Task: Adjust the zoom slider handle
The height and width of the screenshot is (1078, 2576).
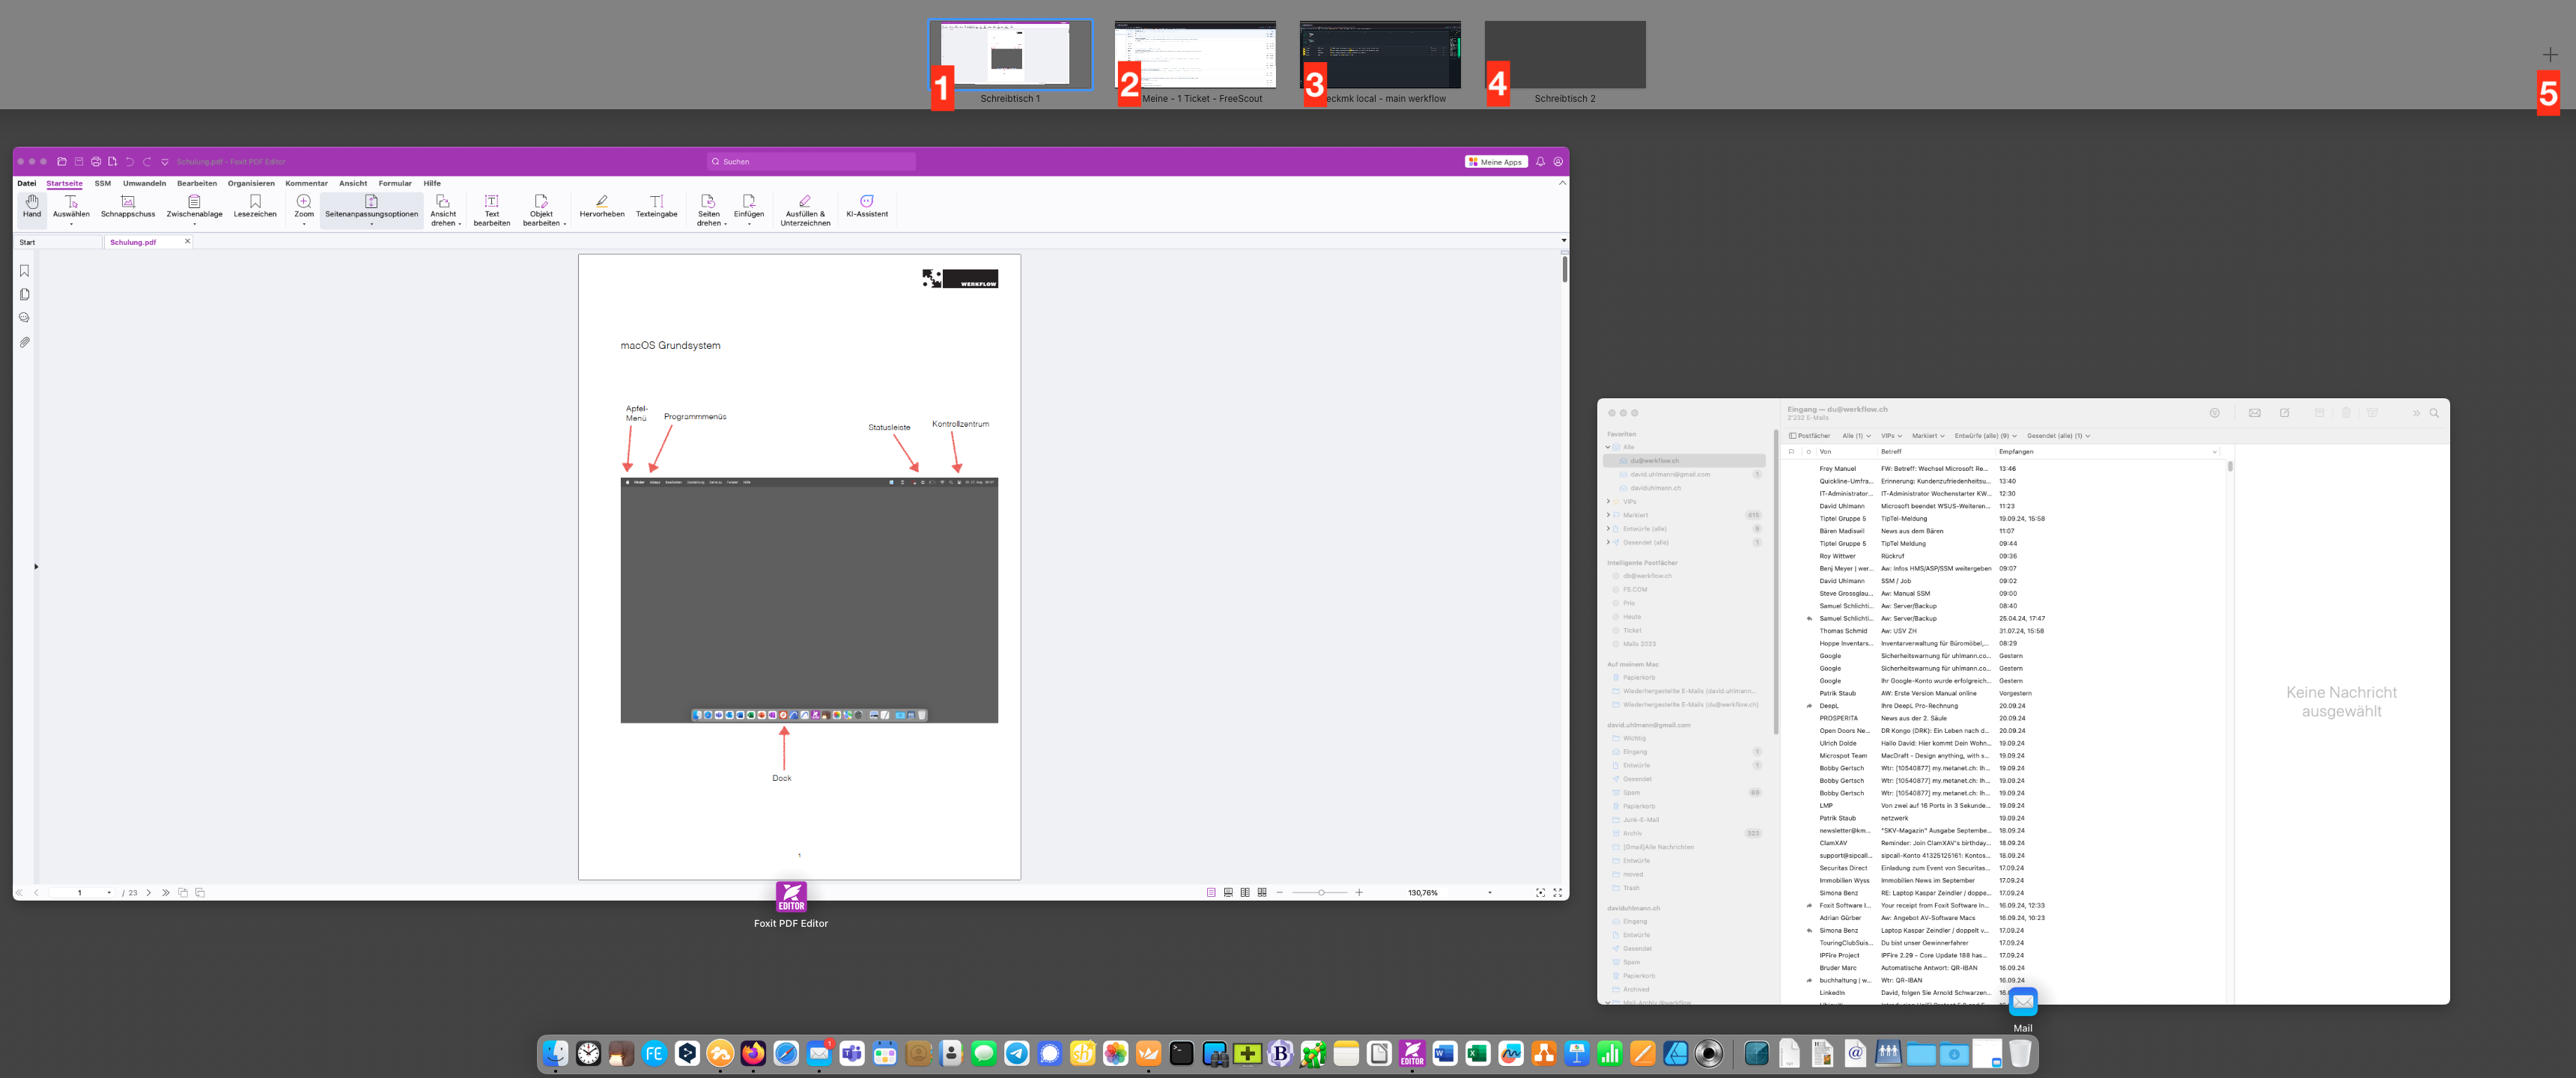Action: pos(1321,892)
